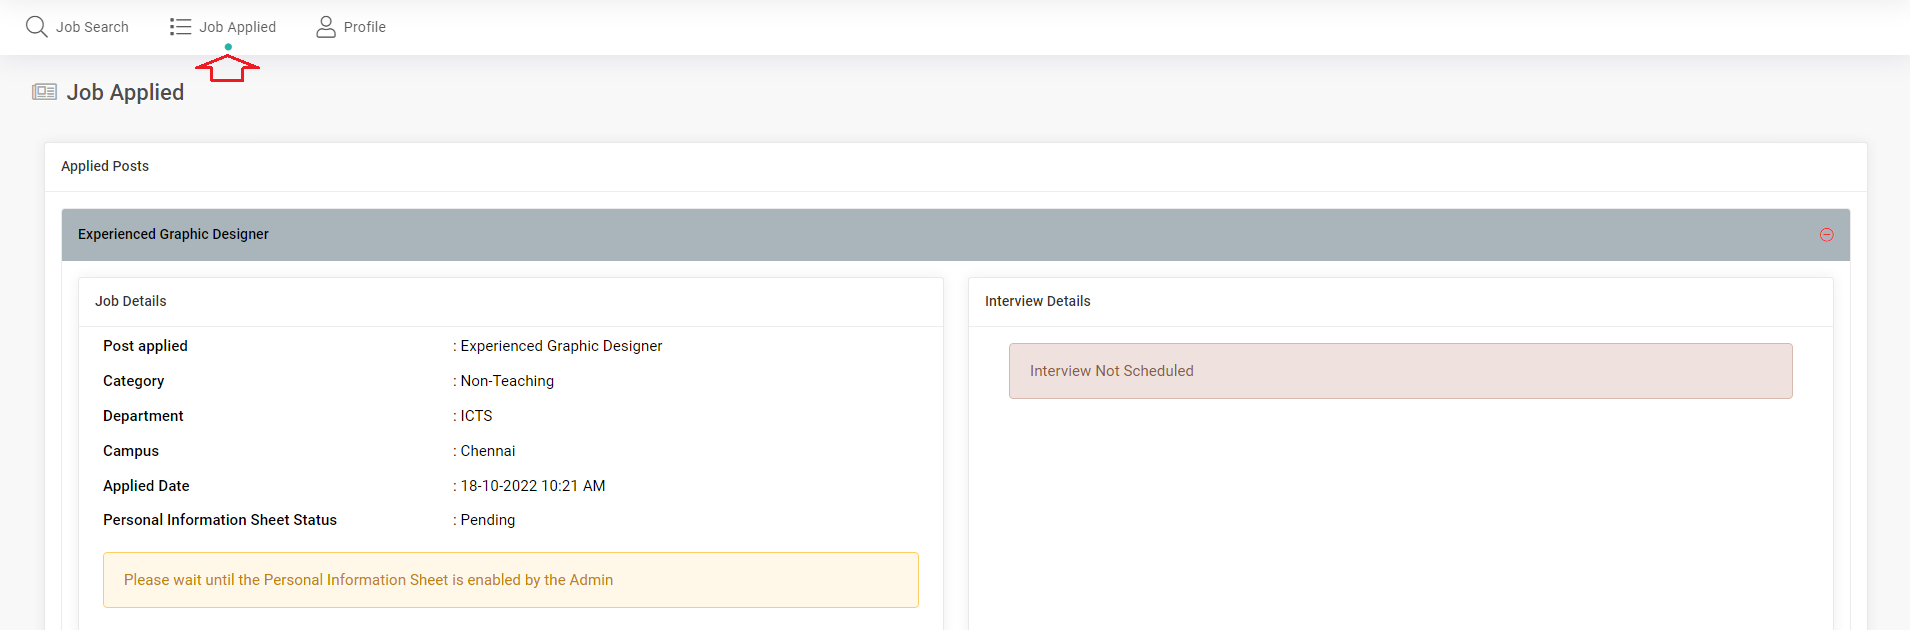Click the Applied Posts panel header
Viewport: 1910px width, 630px height.
105,166
